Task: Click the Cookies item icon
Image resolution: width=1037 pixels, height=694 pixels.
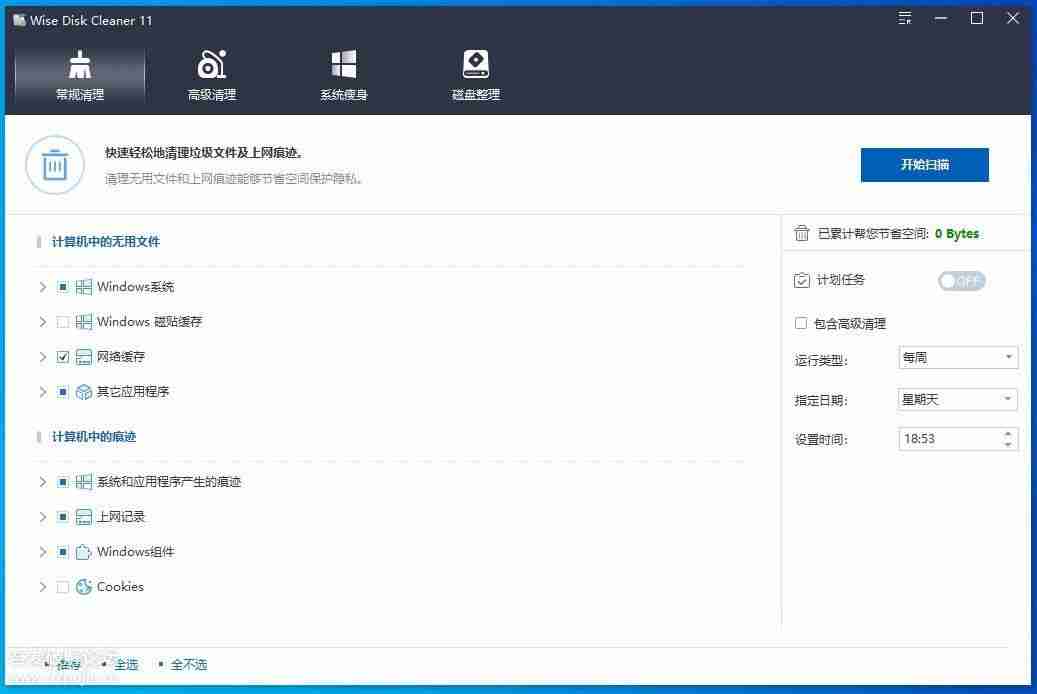Action: tap(84, 587)
